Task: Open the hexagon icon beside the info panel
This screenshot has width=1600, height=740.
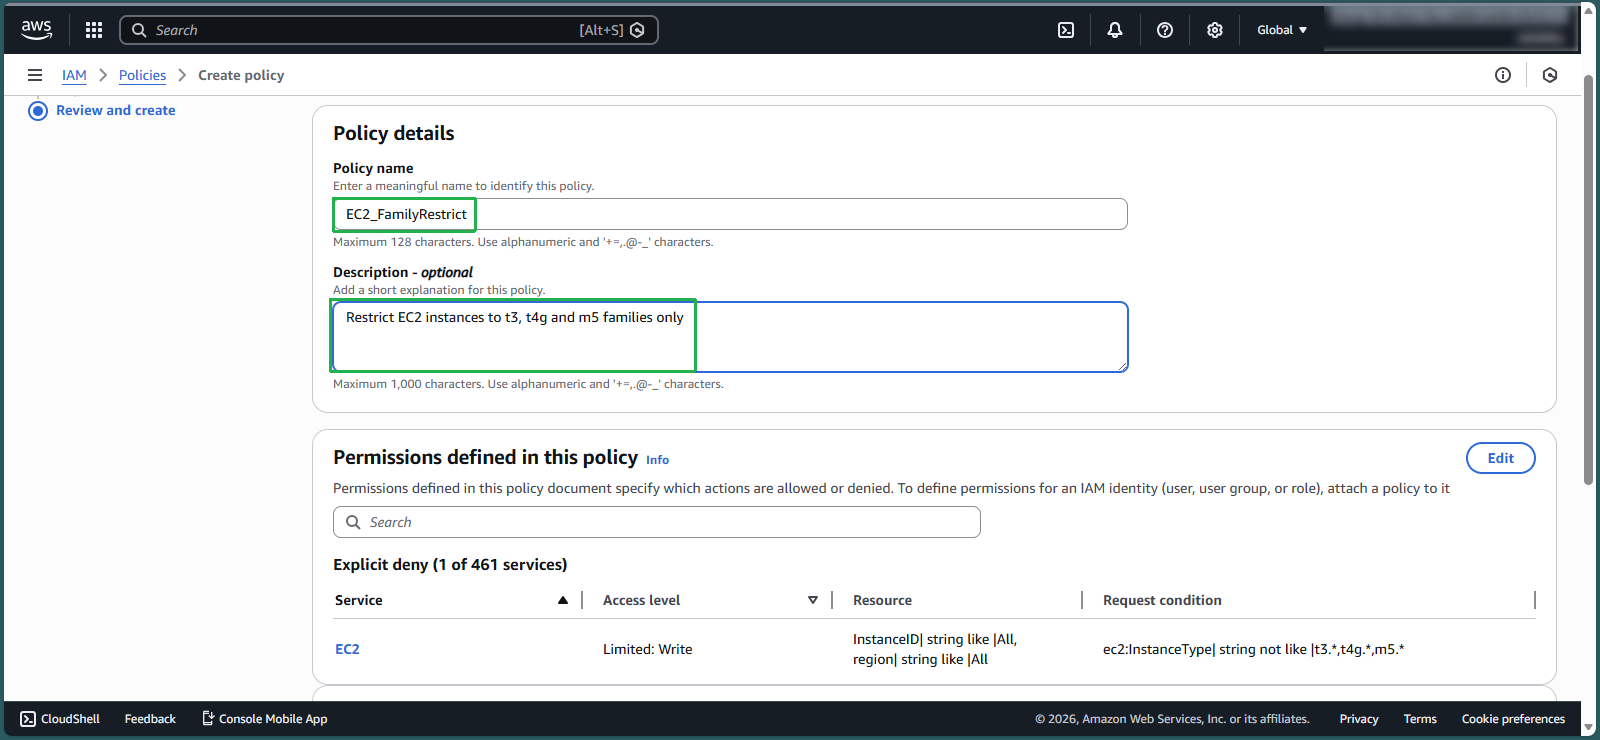Action: (1550, 75)
